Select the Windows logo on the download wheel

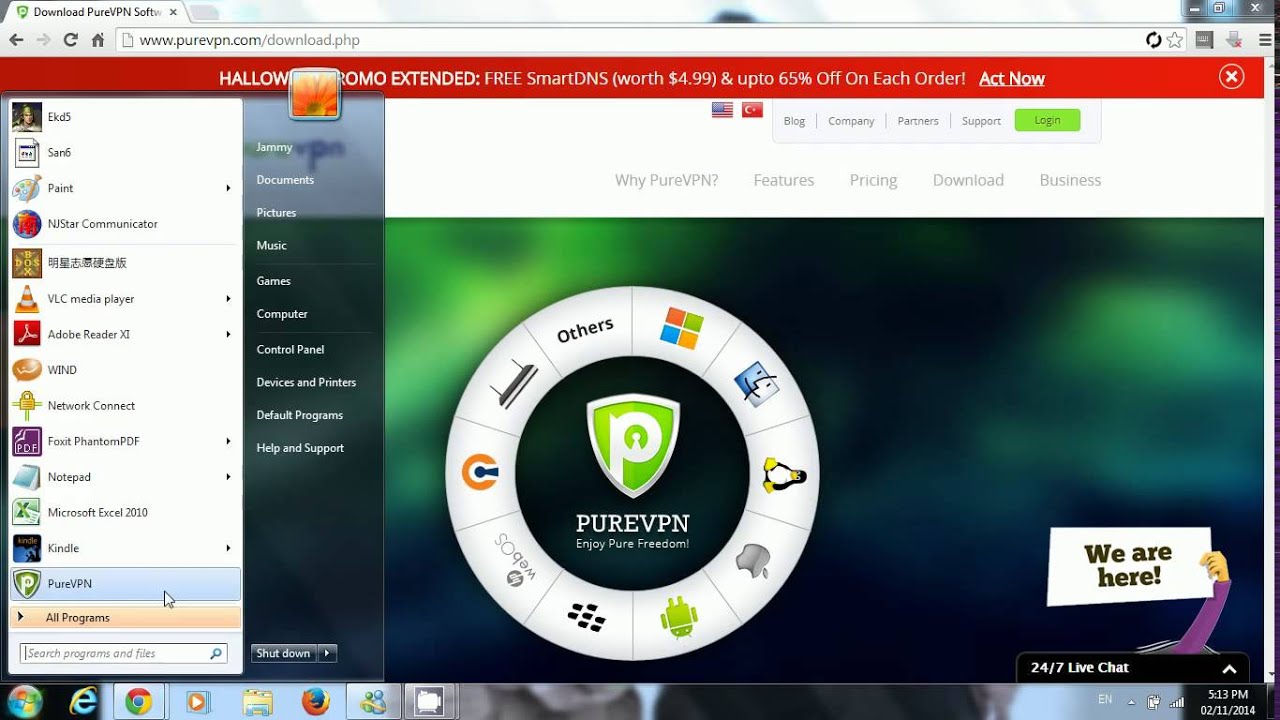pos(682,328)
